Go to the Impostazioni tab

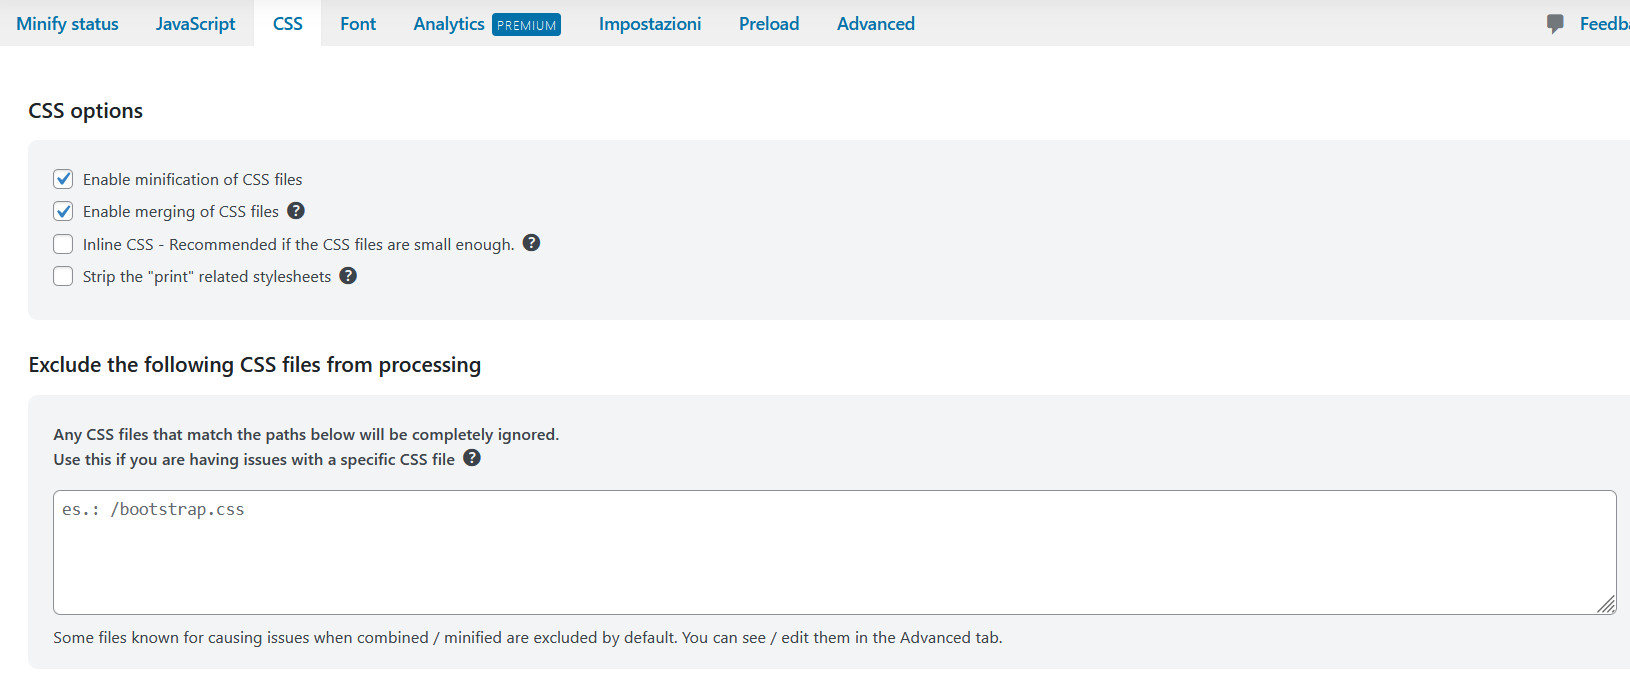coord(650,23)
